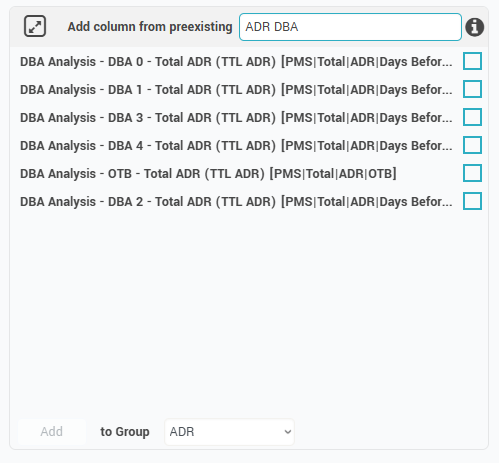
Task: Open the ADR group dropdown
Action: [229, 432]
